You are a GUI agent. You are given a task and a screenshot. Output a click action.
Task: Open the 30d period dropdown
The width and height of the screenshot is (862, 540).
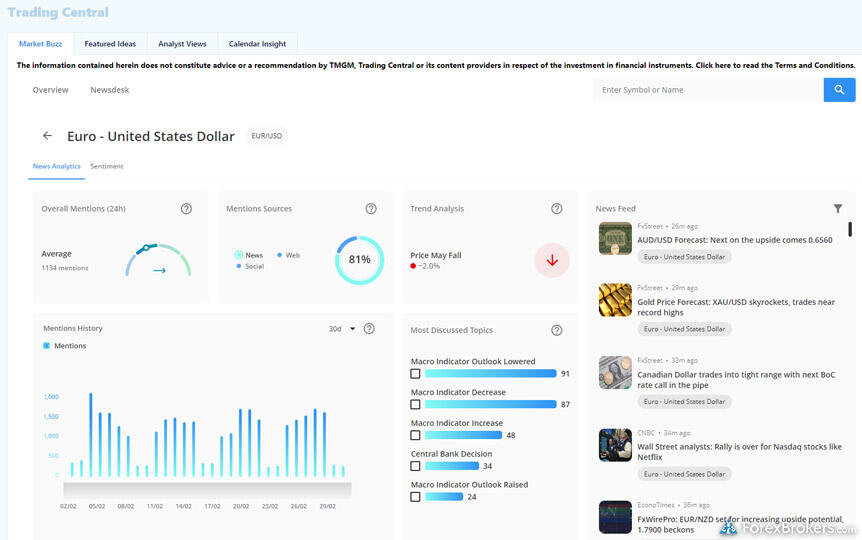click(342, 328)
